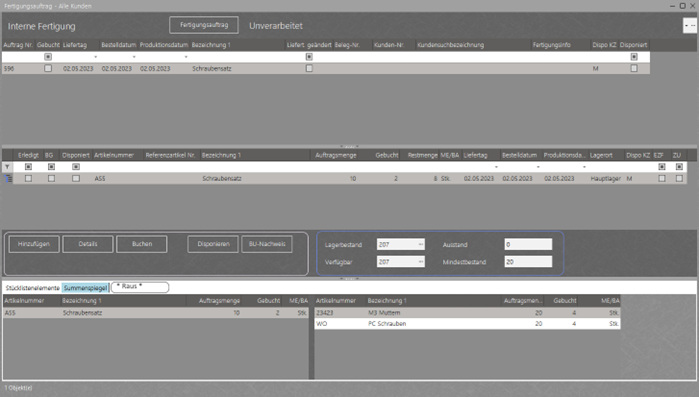Click the Hinzufügen button
Screen dimensions: 699x397
tap(34, 244)
